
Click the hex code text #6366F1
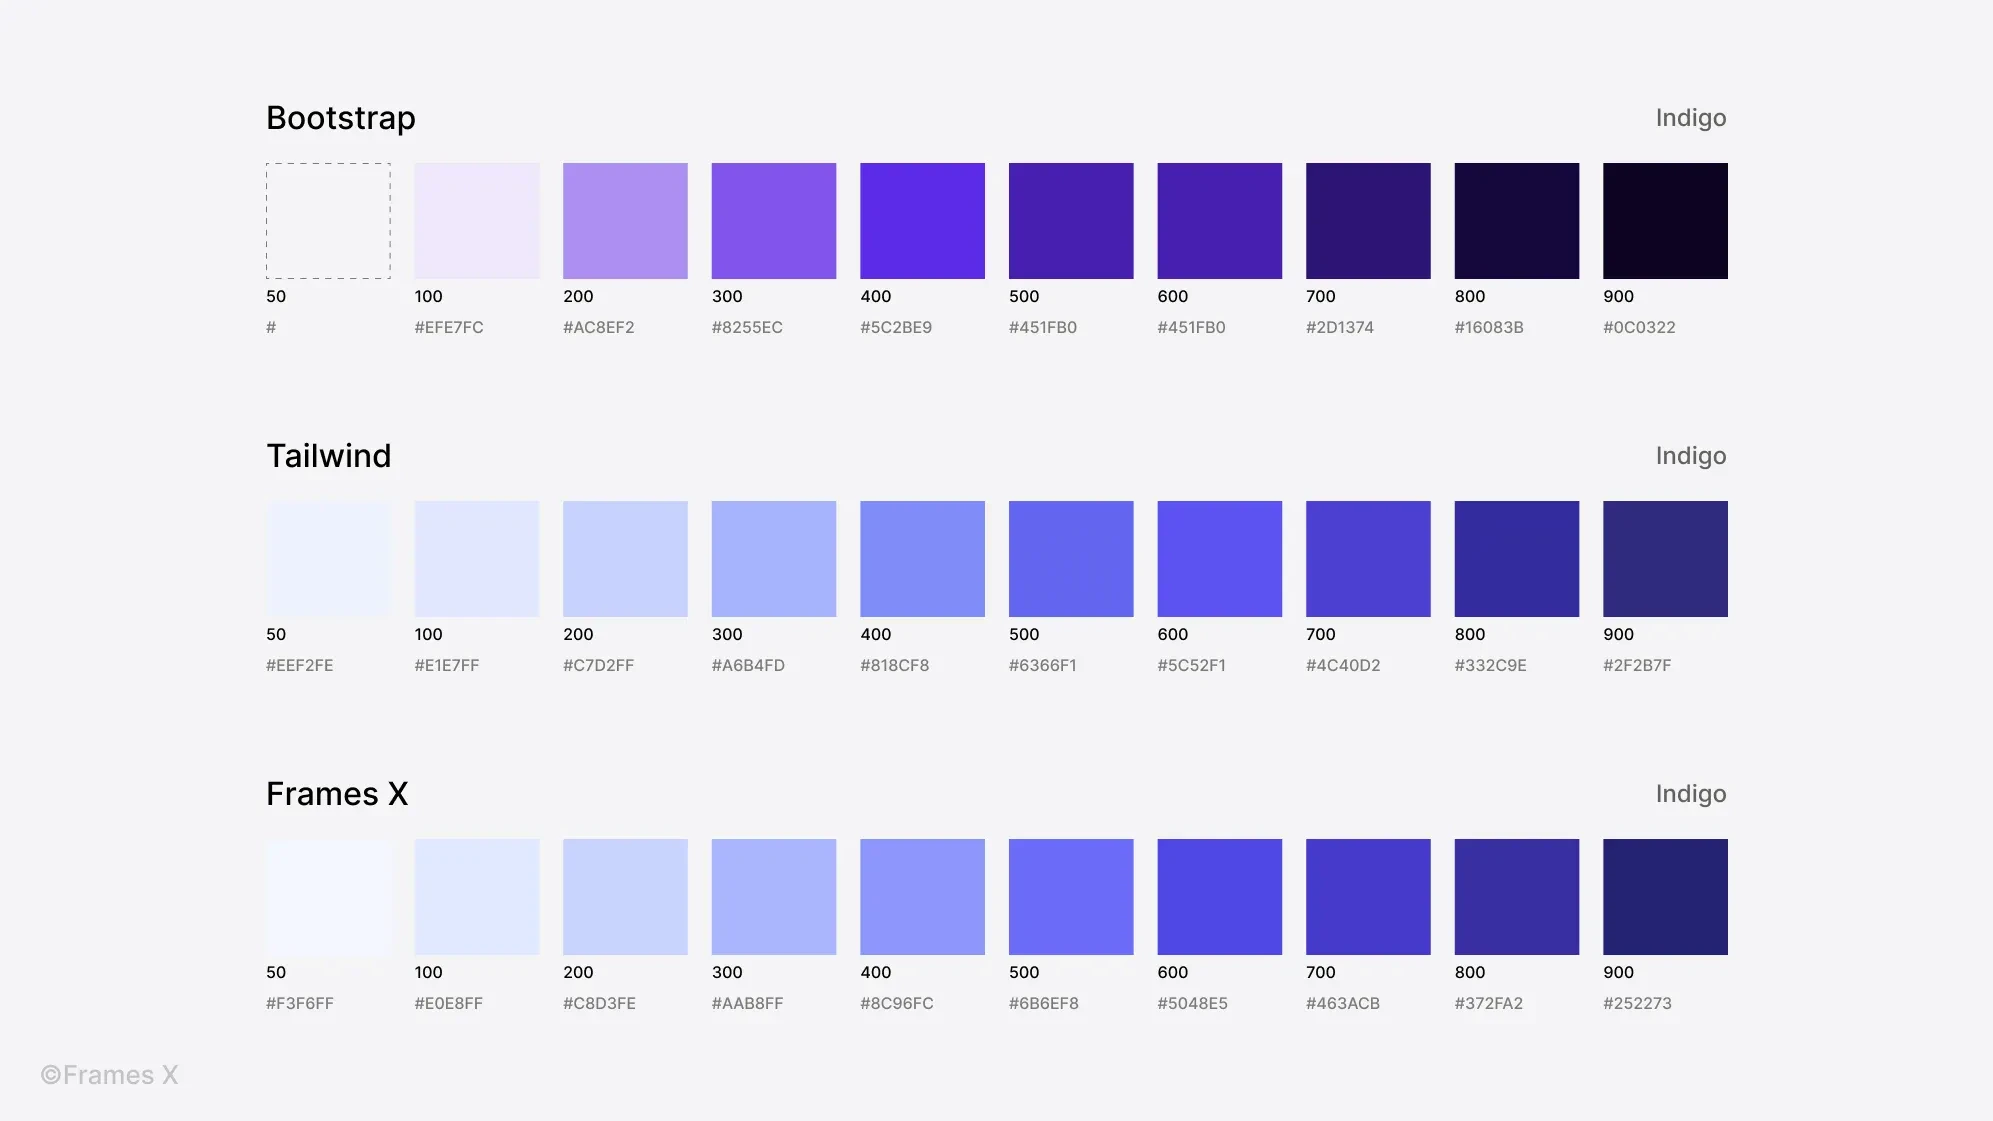1043,665
